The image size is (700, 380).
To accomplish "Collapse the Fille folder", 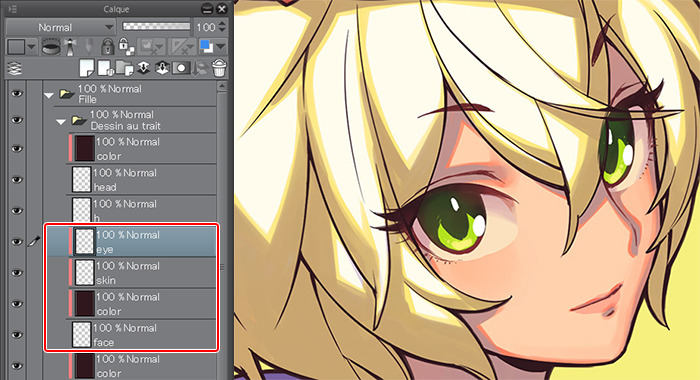I will (49, 95).
